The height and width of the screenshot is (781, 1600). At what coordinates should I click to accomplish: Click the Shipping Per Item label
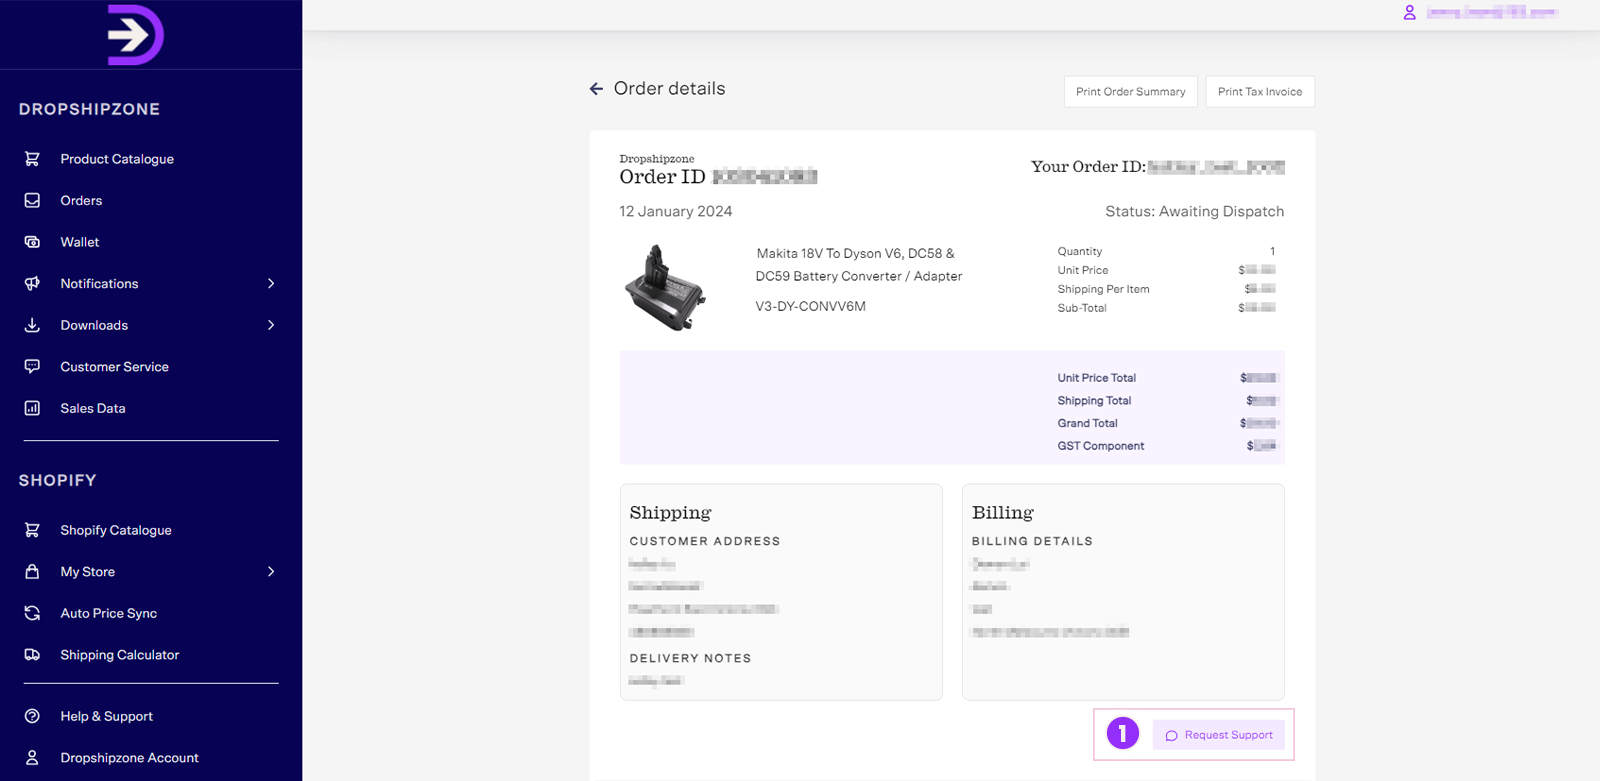(x=1104, y=289)
